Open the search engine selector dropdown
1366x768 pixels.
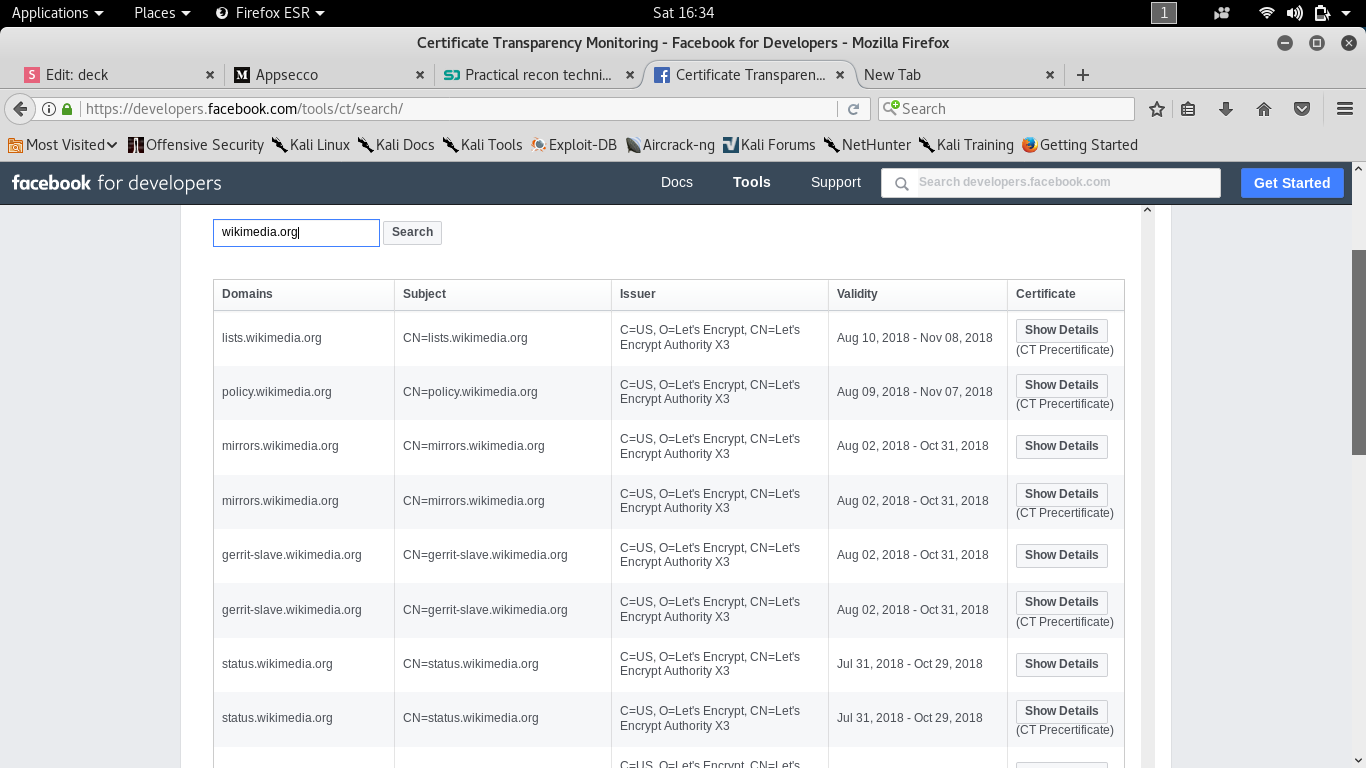pos(890,108)
